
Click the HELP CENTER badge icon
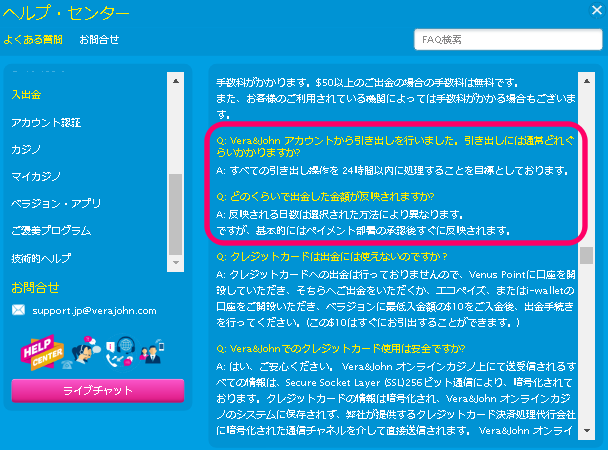42,353
